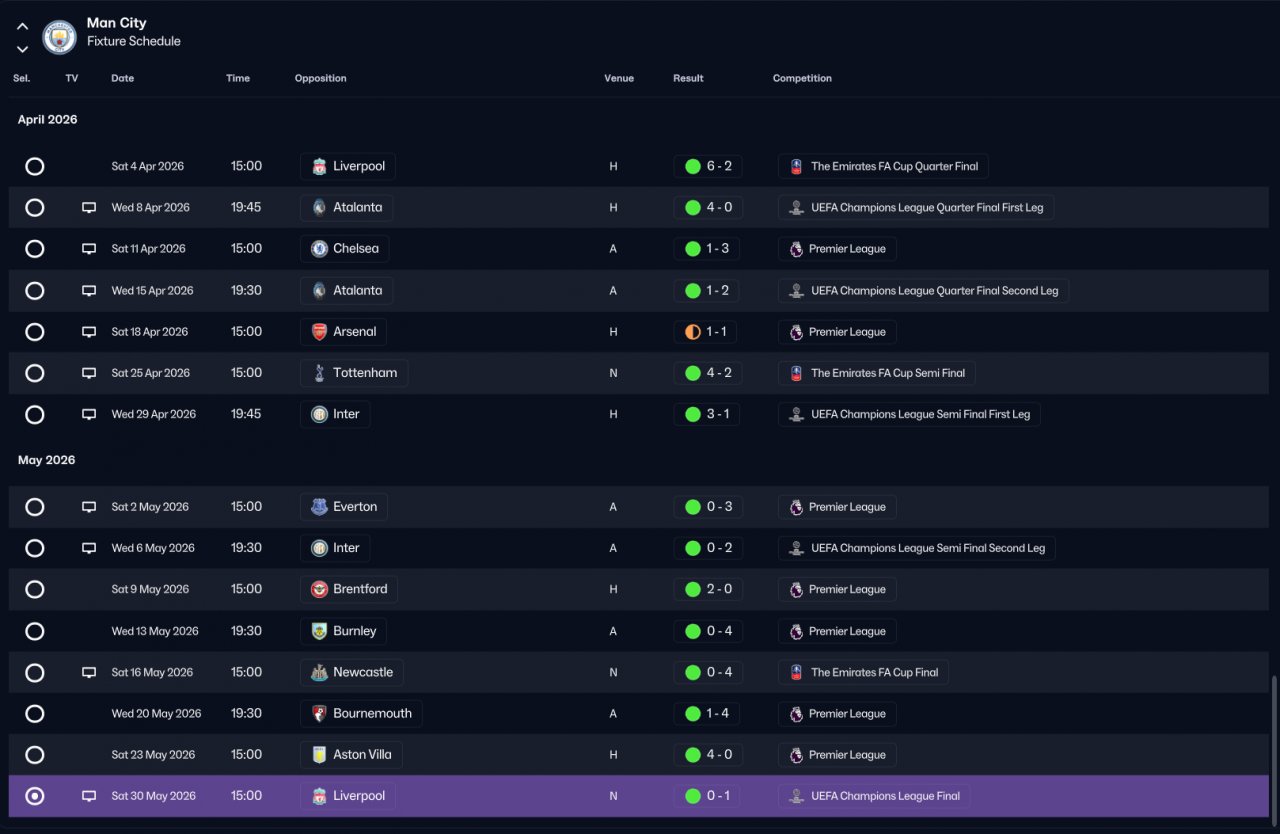The height and width of the screenshot is (834, 1280).
Task: Open the Tottenham opposition button
Action: pos(354,373)
